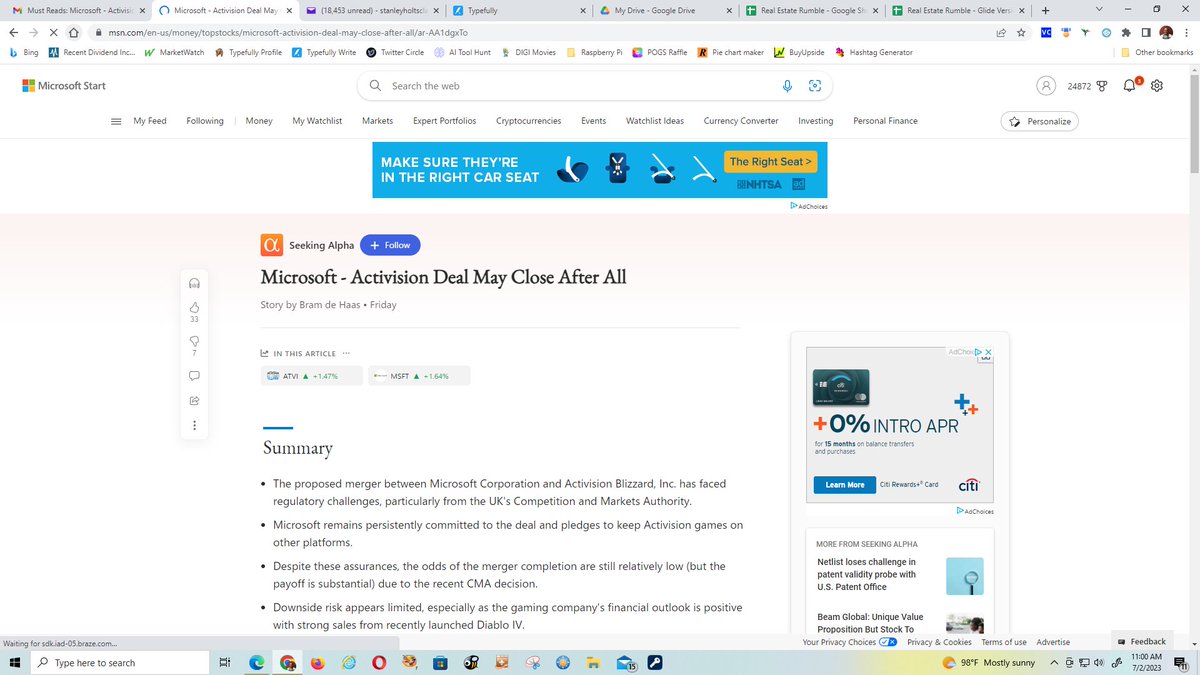
Task: Open Terms of use link
Action: coord(1004,642)
